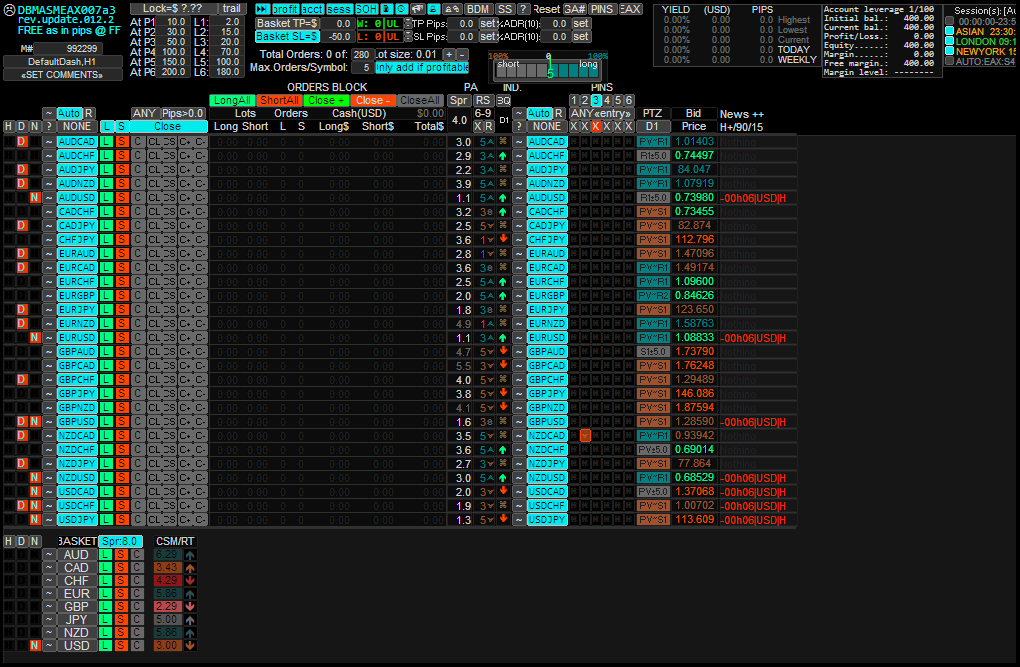Select PINS tab number 1
This screenshot has width=1020, height=667.
(574, 100)
